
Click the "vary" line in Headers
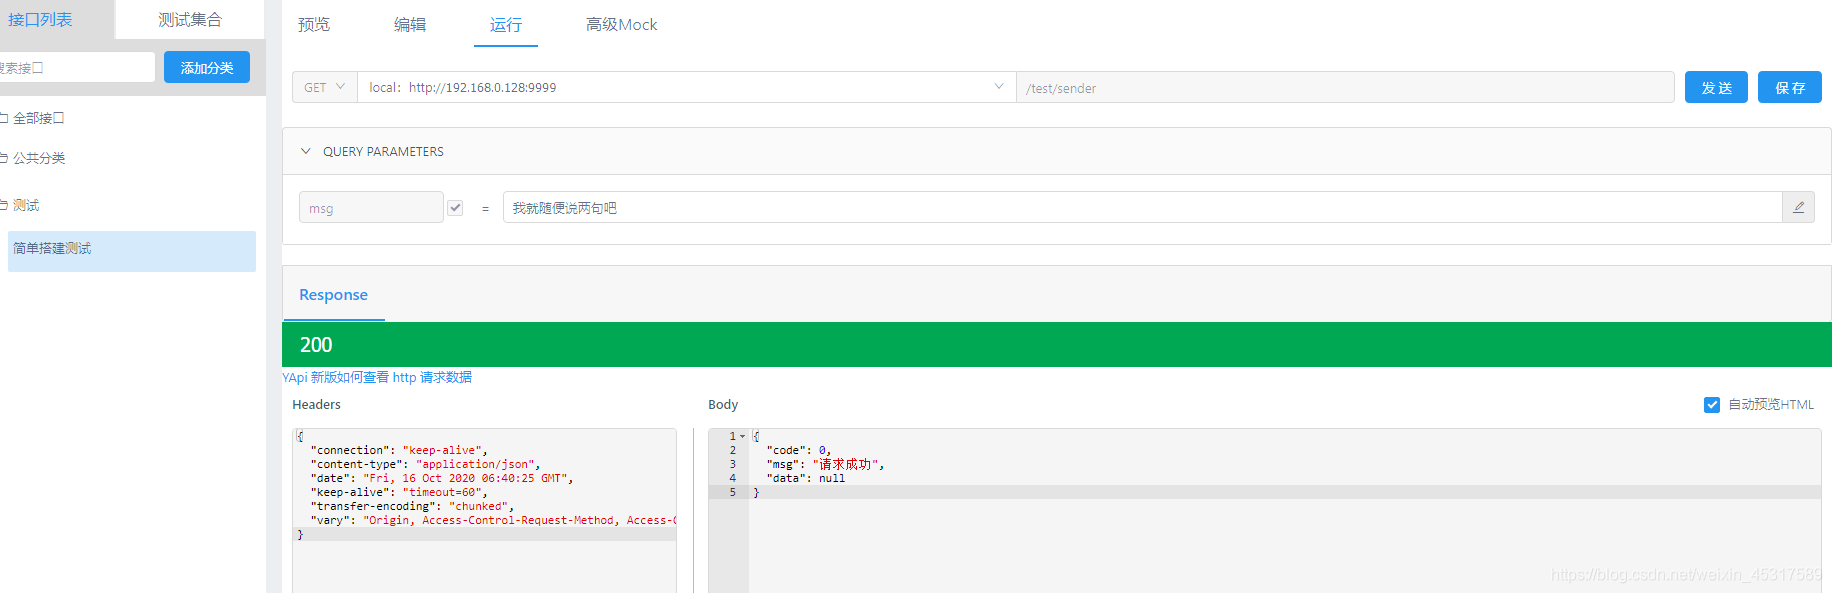click(x=493, y=520)
